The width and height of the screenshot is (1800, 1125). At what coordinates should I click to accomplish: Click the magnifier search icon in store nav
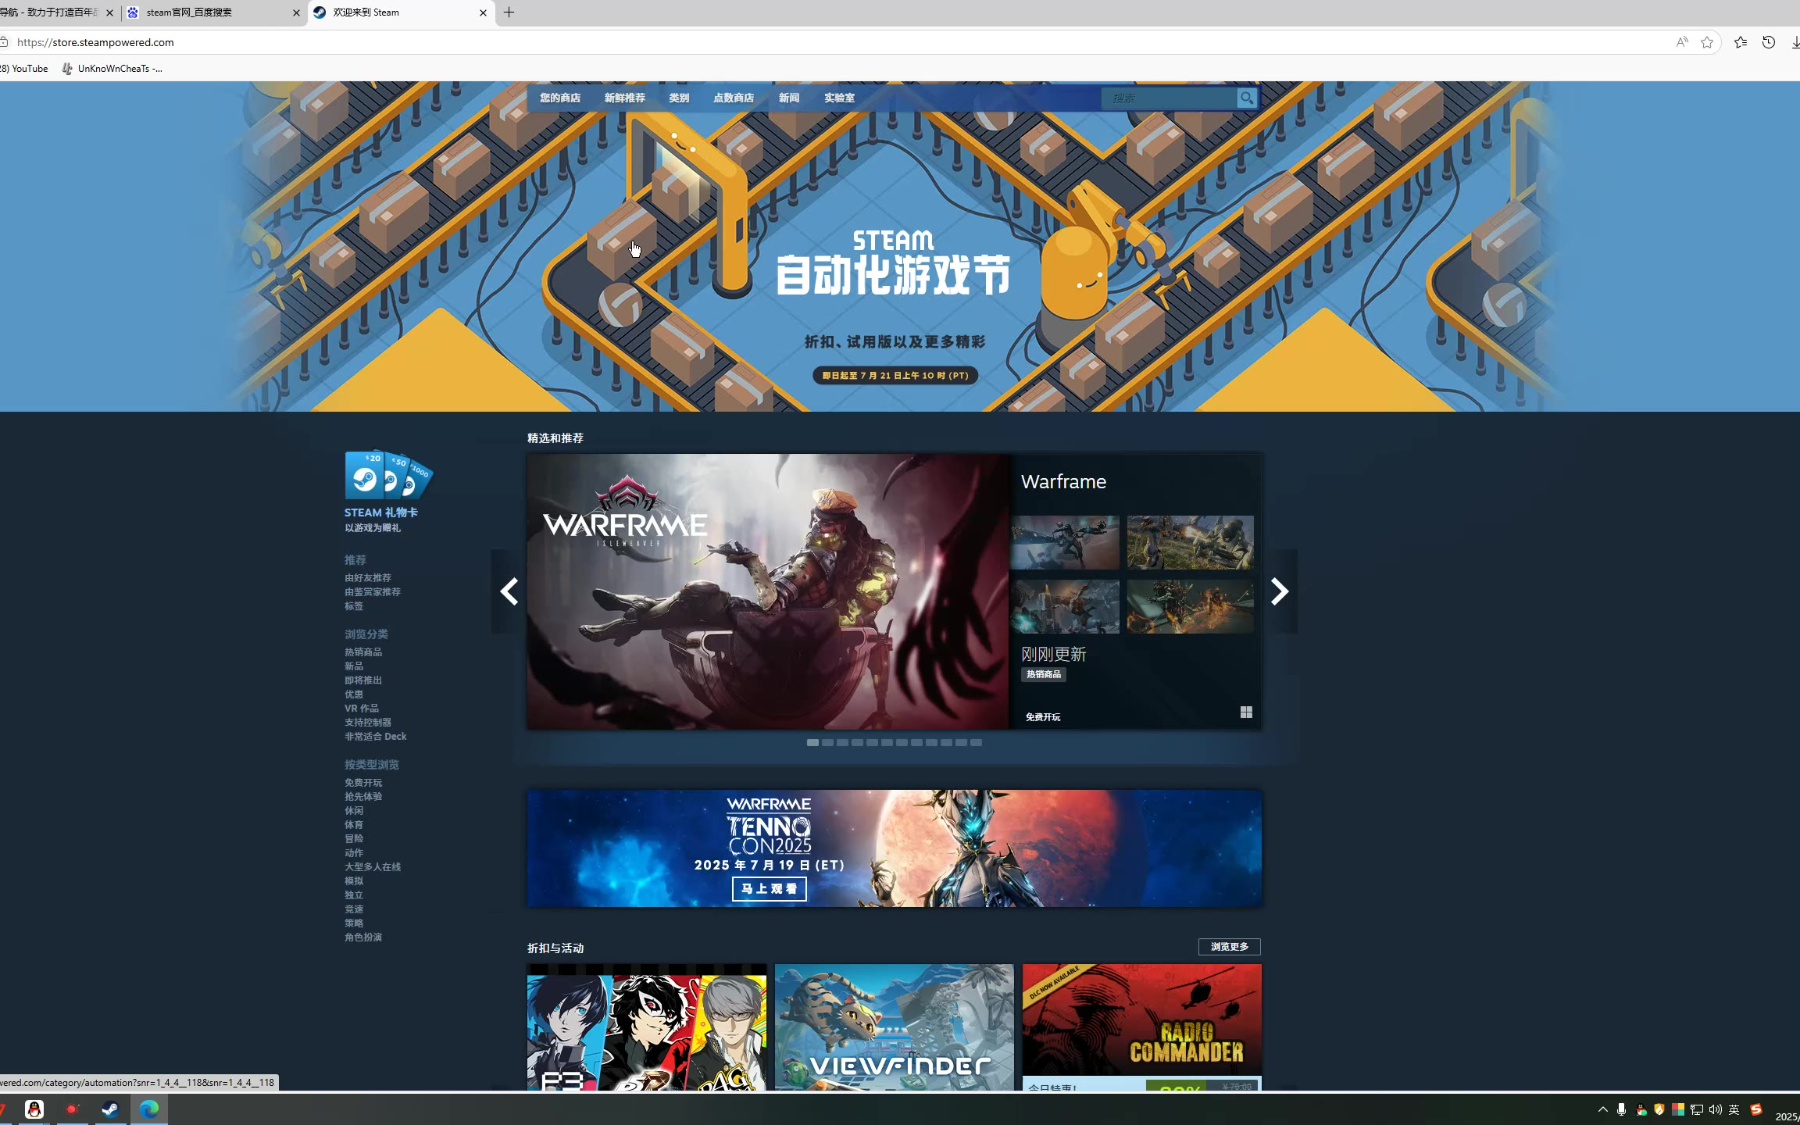click(1246, 98)
